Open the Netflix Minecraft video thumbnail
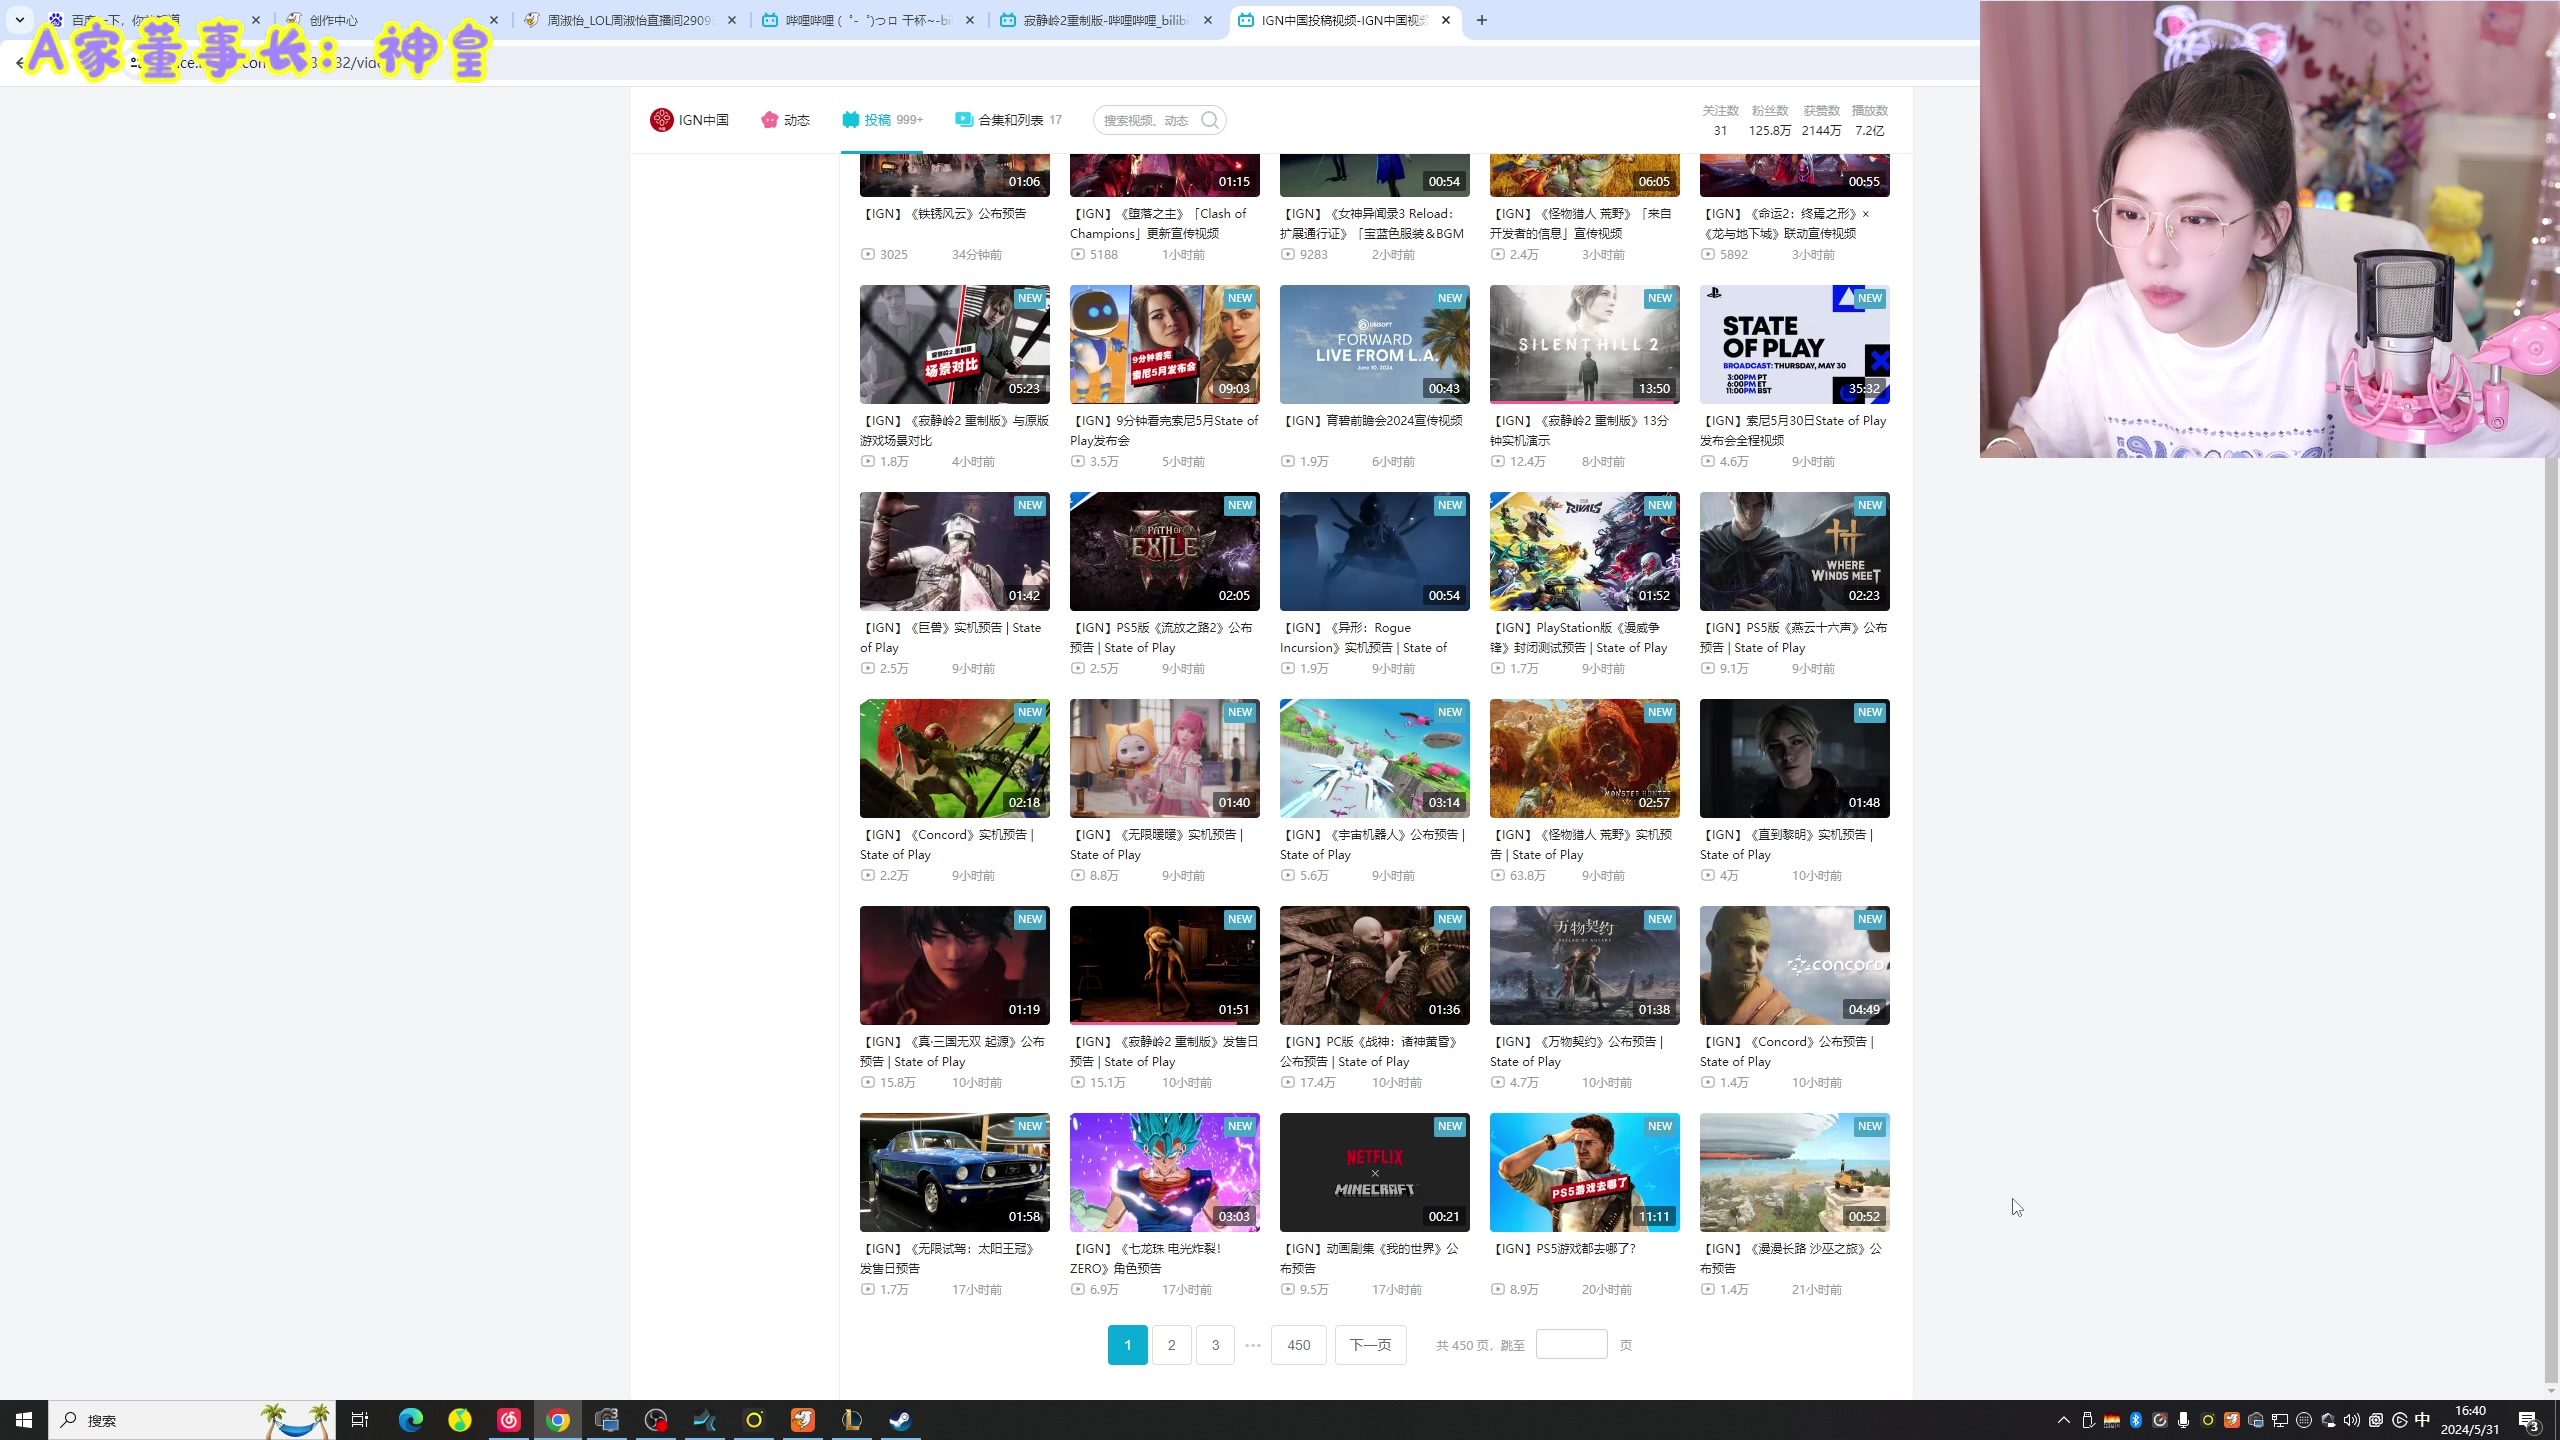 [1374, 1172]
